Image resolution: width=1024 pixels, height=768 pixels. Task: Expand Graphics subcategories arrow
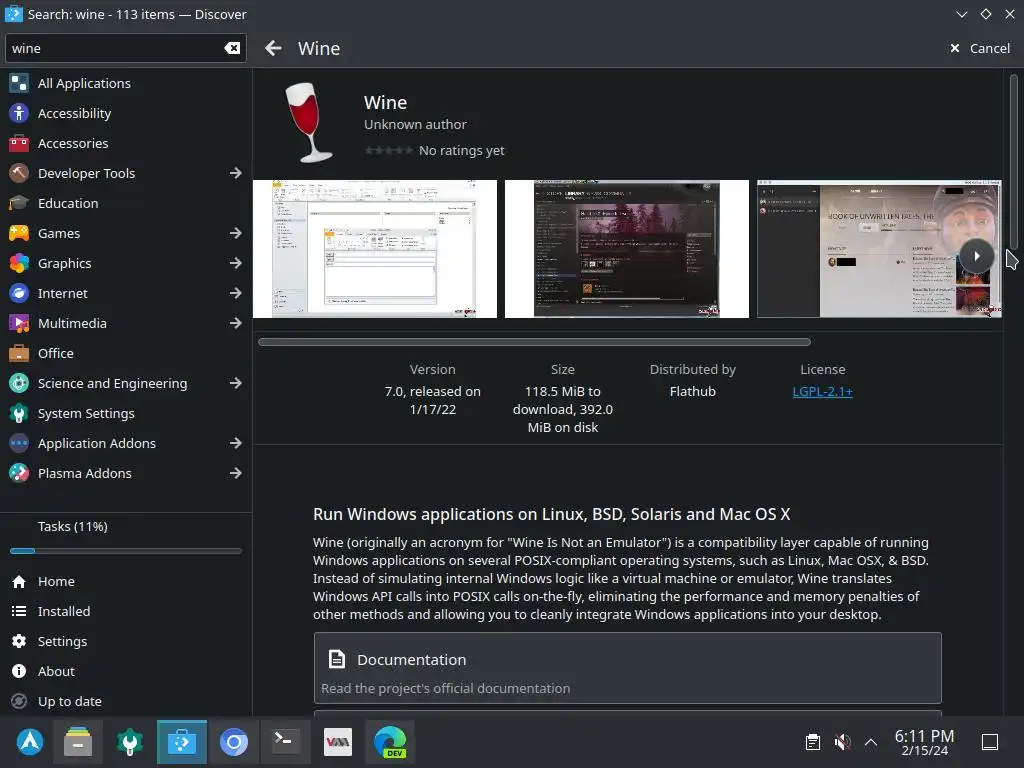(x=236, y=263)
